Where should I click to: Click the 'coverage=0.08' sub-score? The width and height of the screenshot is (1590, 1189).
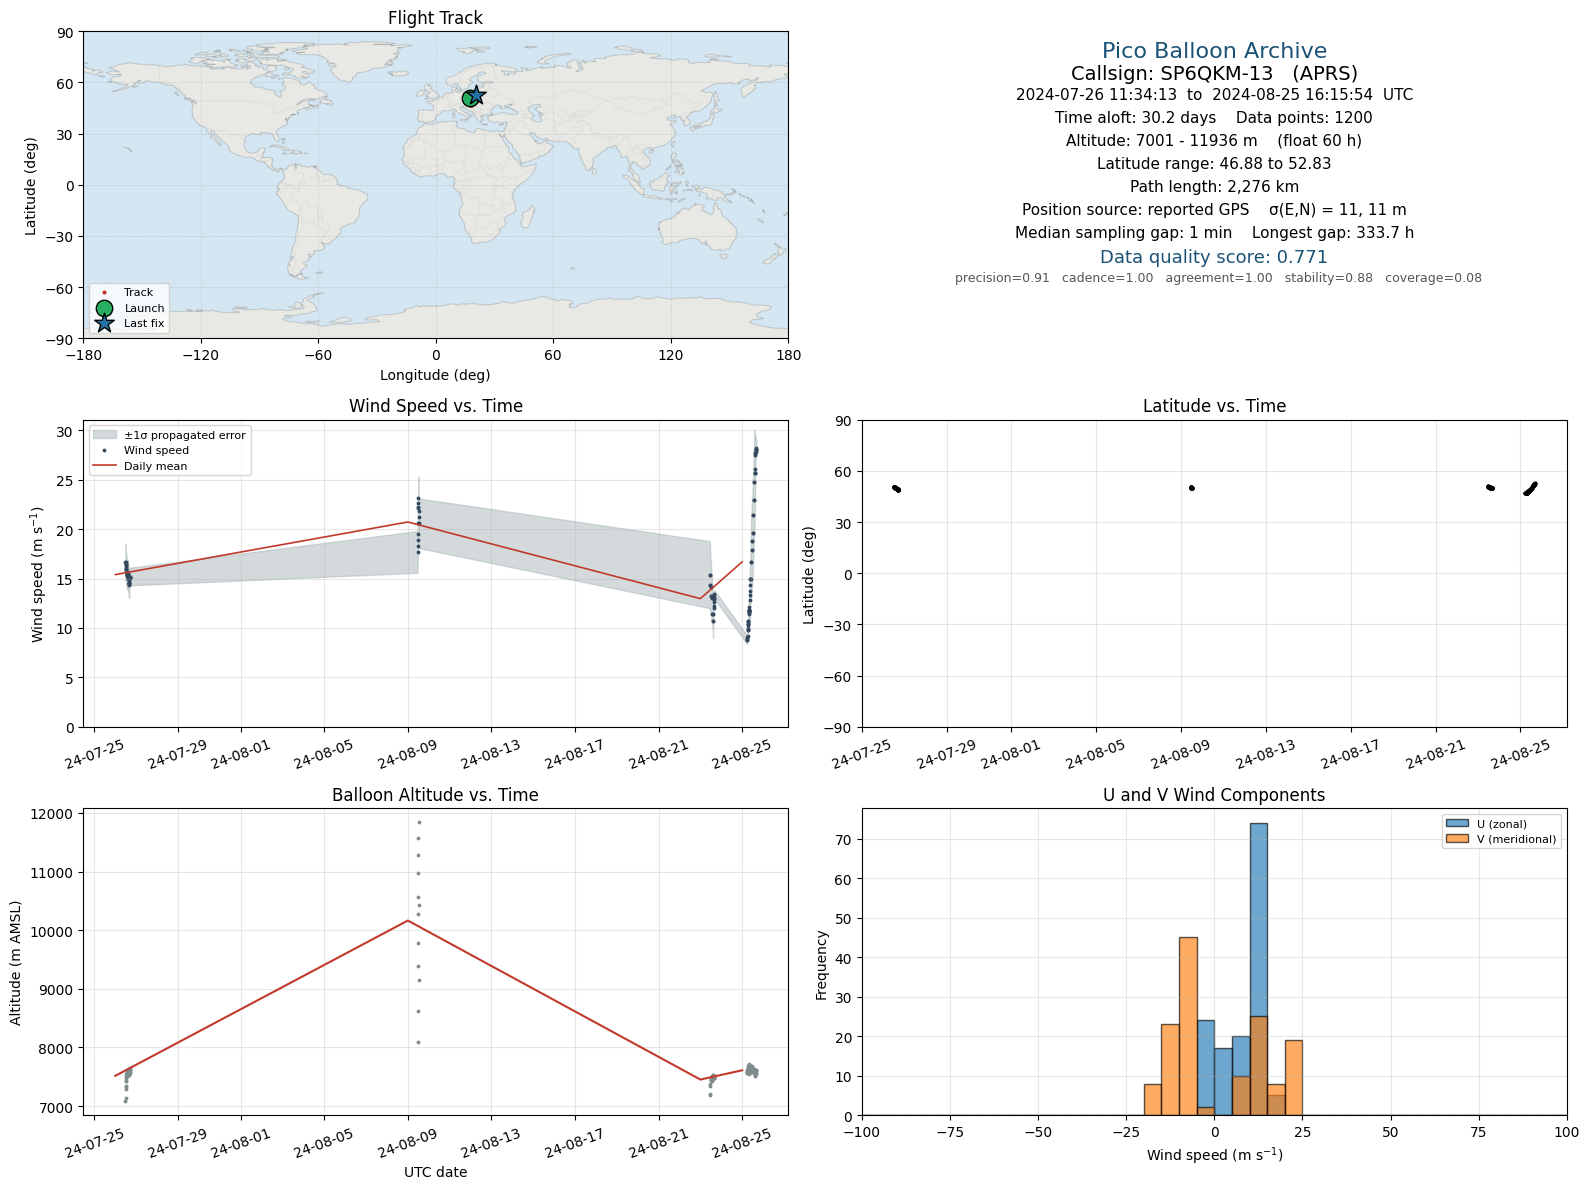[x=1433, y=278]
